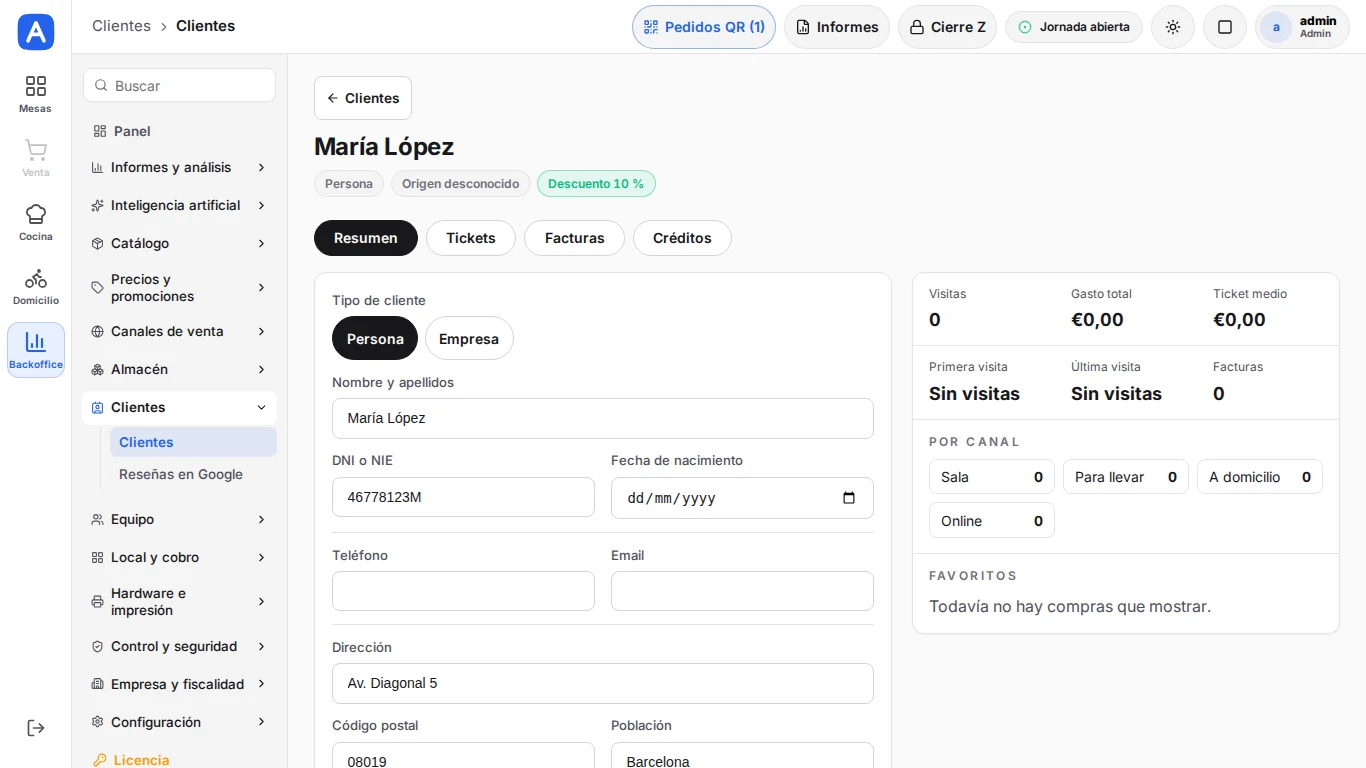This screenshot has height=768, width=1366.
Task: Expand Hardware e impresión section
Action: [179, 602]
